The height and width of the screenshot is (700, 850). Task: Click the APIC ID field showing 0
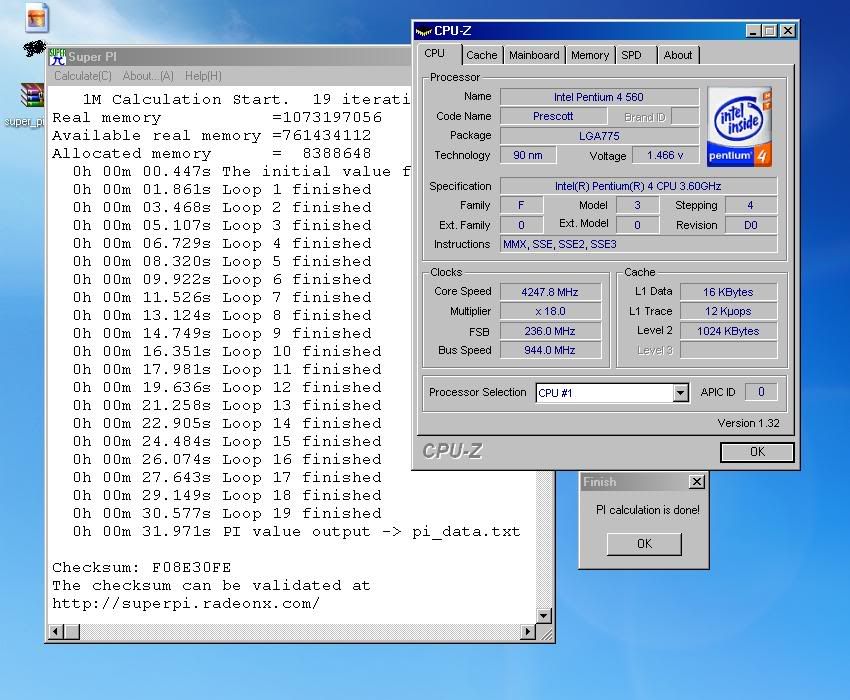pos(761,392)
